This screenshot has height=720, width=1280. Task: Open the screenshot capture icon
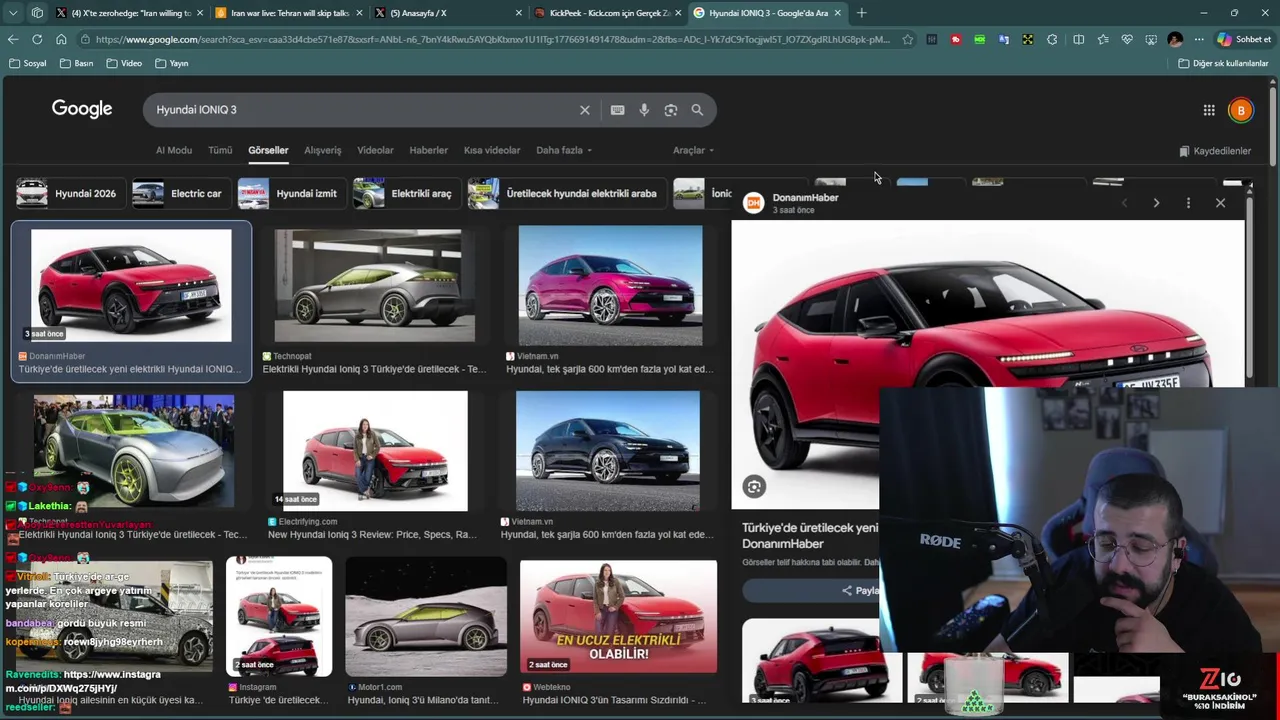tap(1151, 39)
